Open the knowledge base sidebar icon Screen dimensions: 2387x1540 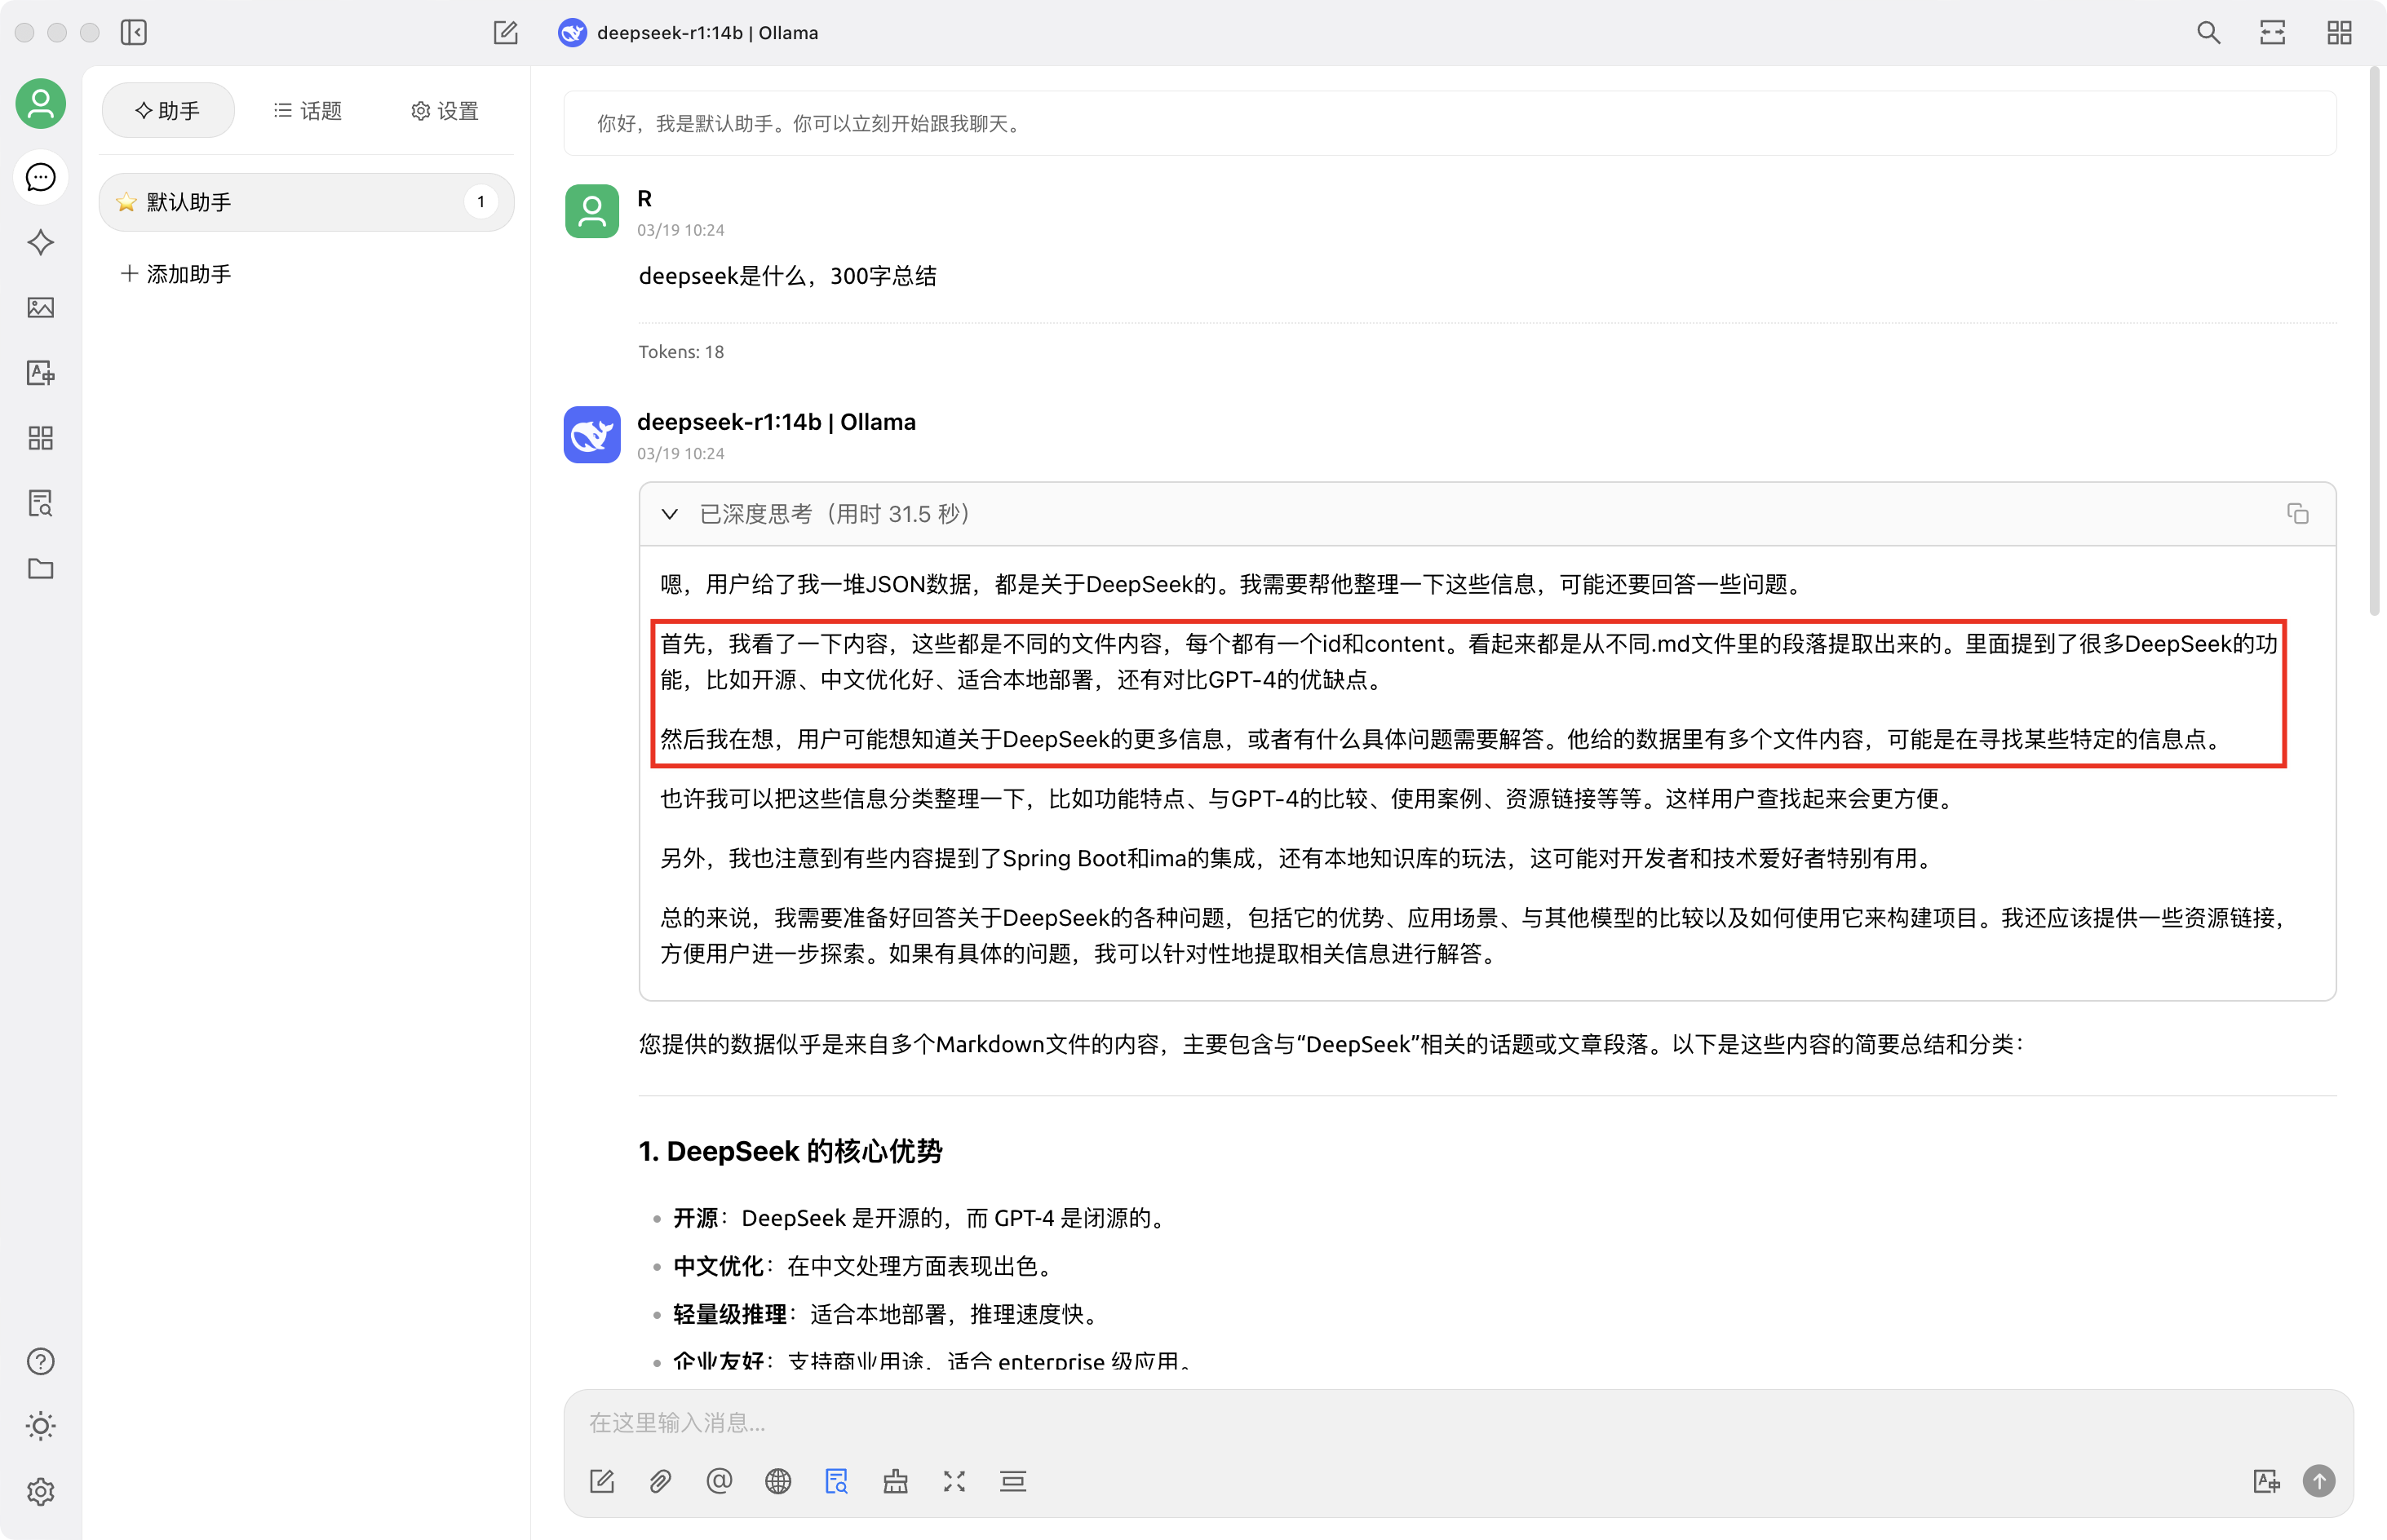(40, 503)
